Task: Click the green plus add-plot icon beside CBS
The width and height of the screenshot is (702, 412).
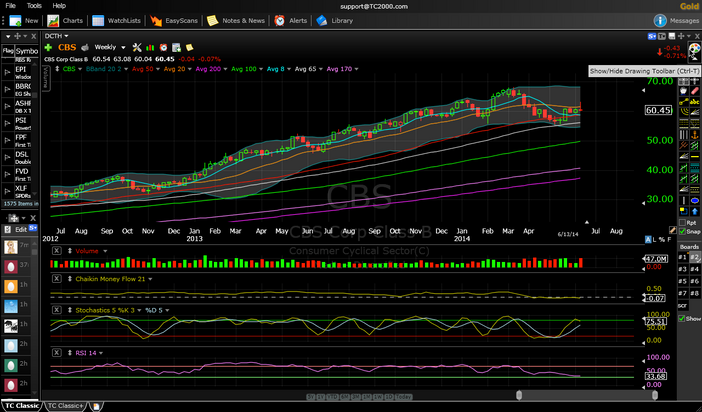Action: (x=48, y=47)
